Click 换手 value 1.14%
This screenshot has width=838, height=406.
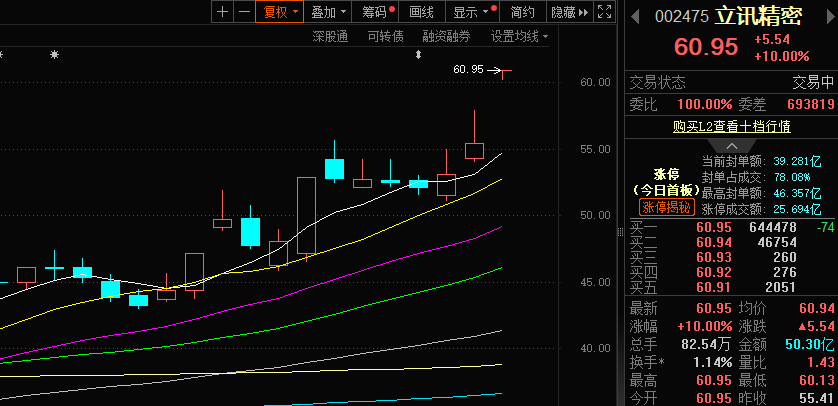click(713, 362)
